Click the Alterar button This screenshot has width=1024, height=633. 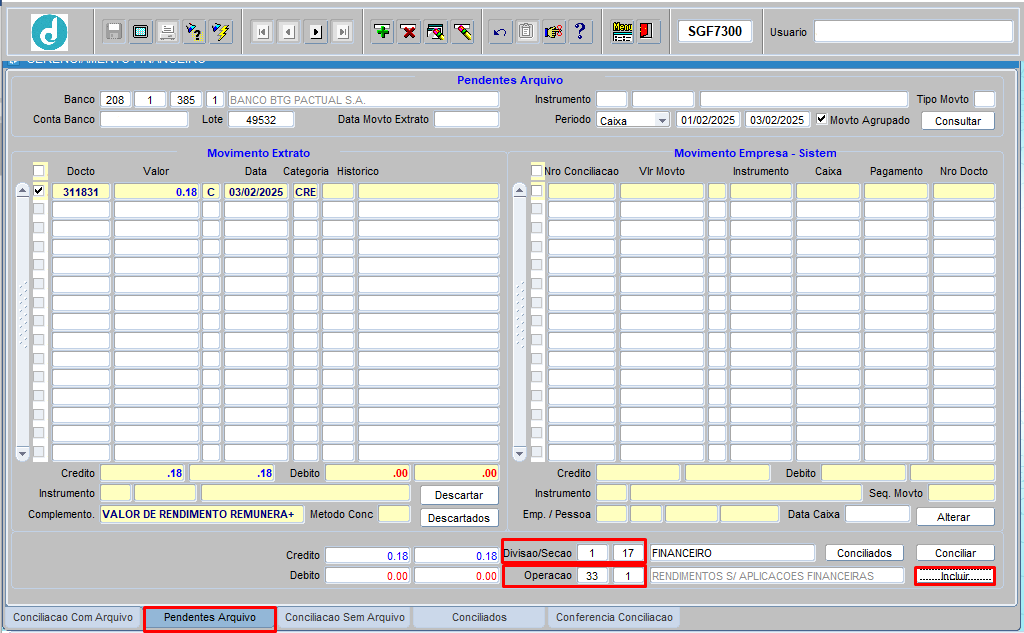(x=953, y=517)
